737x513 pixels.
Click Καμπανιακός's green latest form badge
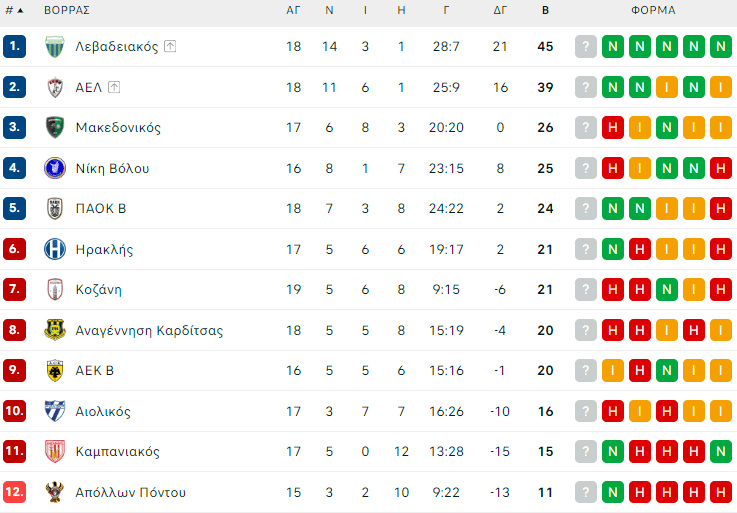click(720, 452)
